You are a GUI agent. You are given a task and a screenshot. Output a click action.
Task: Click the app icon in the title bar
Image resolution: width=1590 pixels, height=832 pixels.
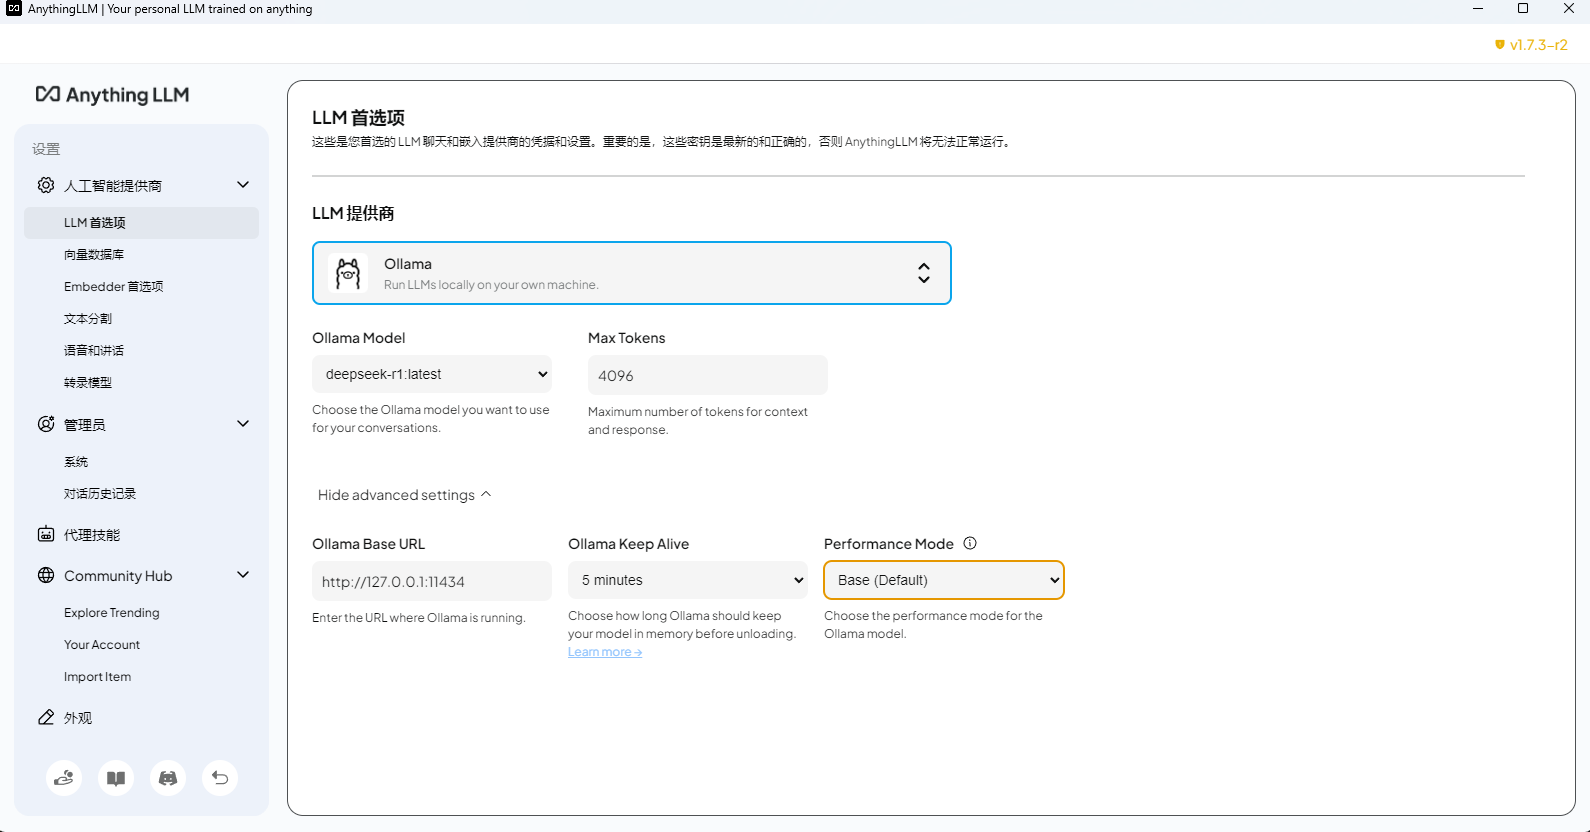point(14,9)
